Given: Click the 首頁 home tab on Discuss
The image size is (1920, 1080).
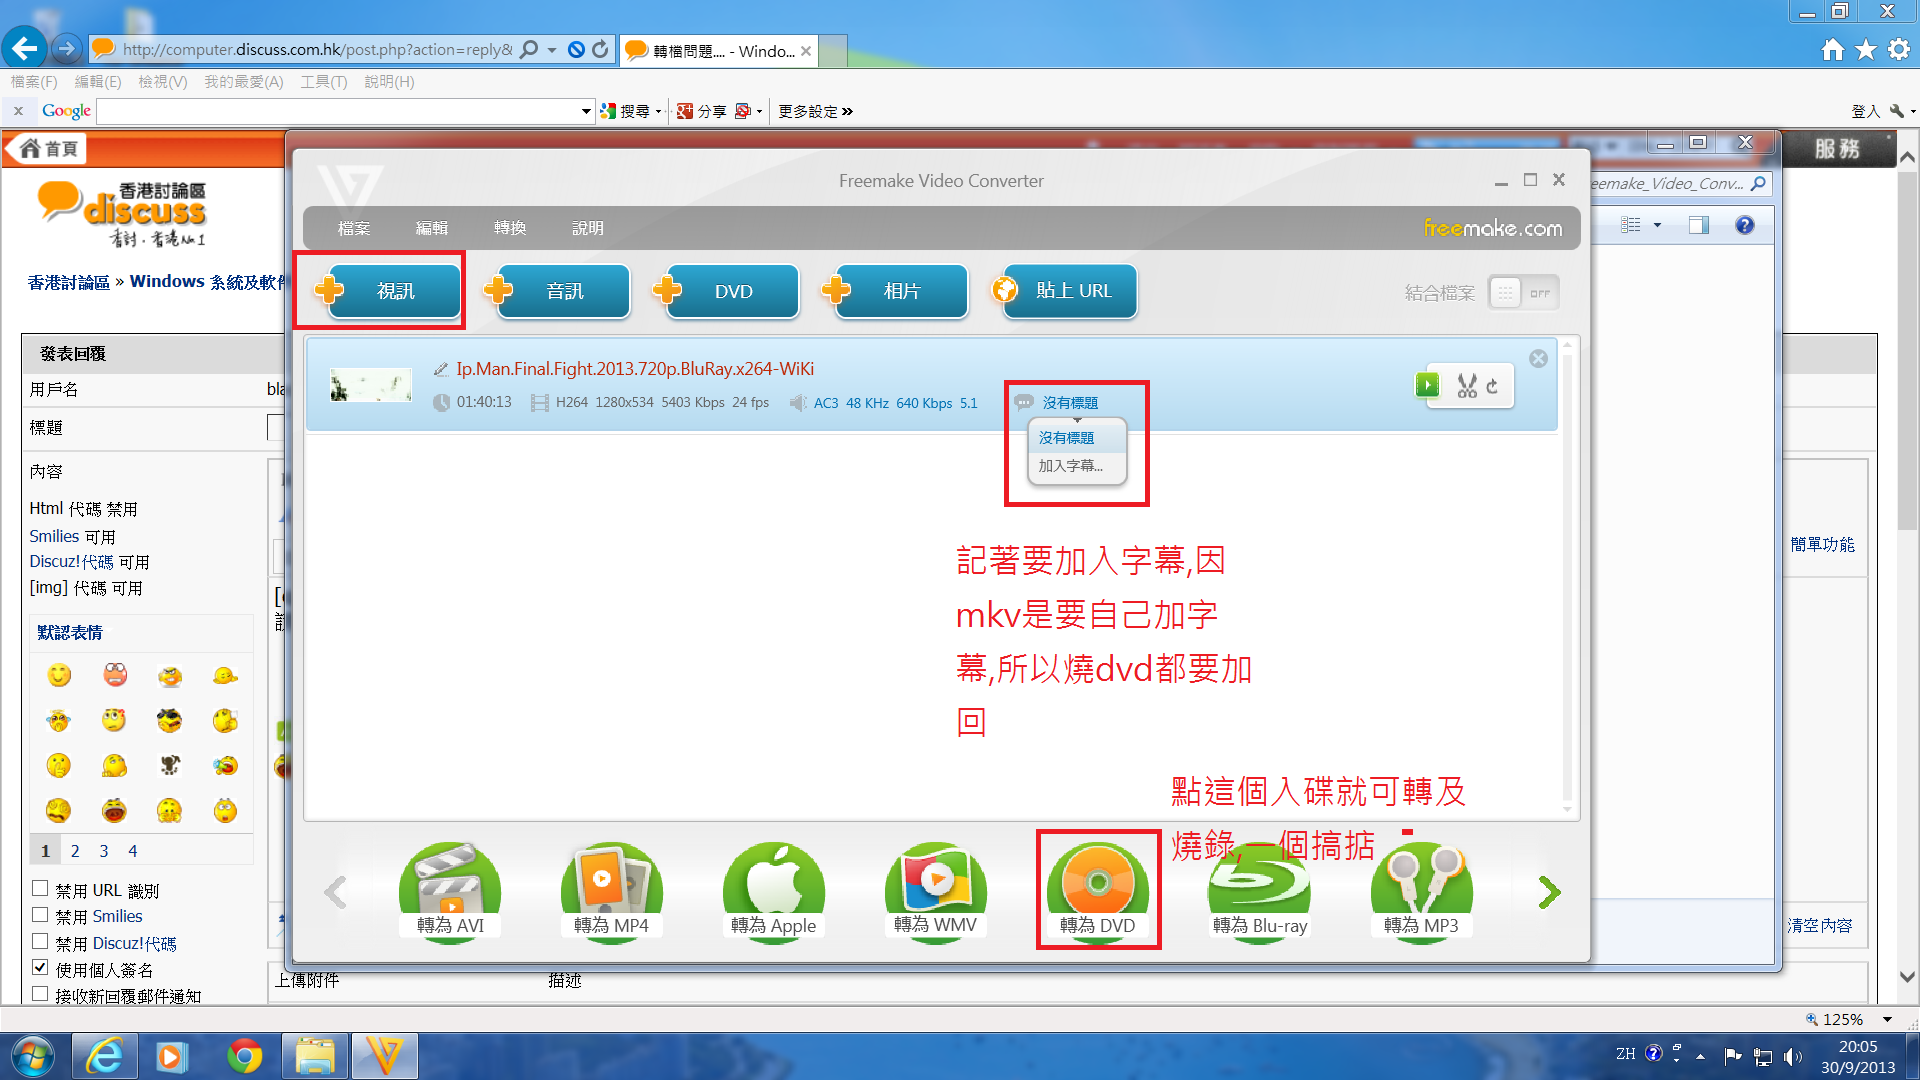Looking at the screenshot, I should (47, 148).
